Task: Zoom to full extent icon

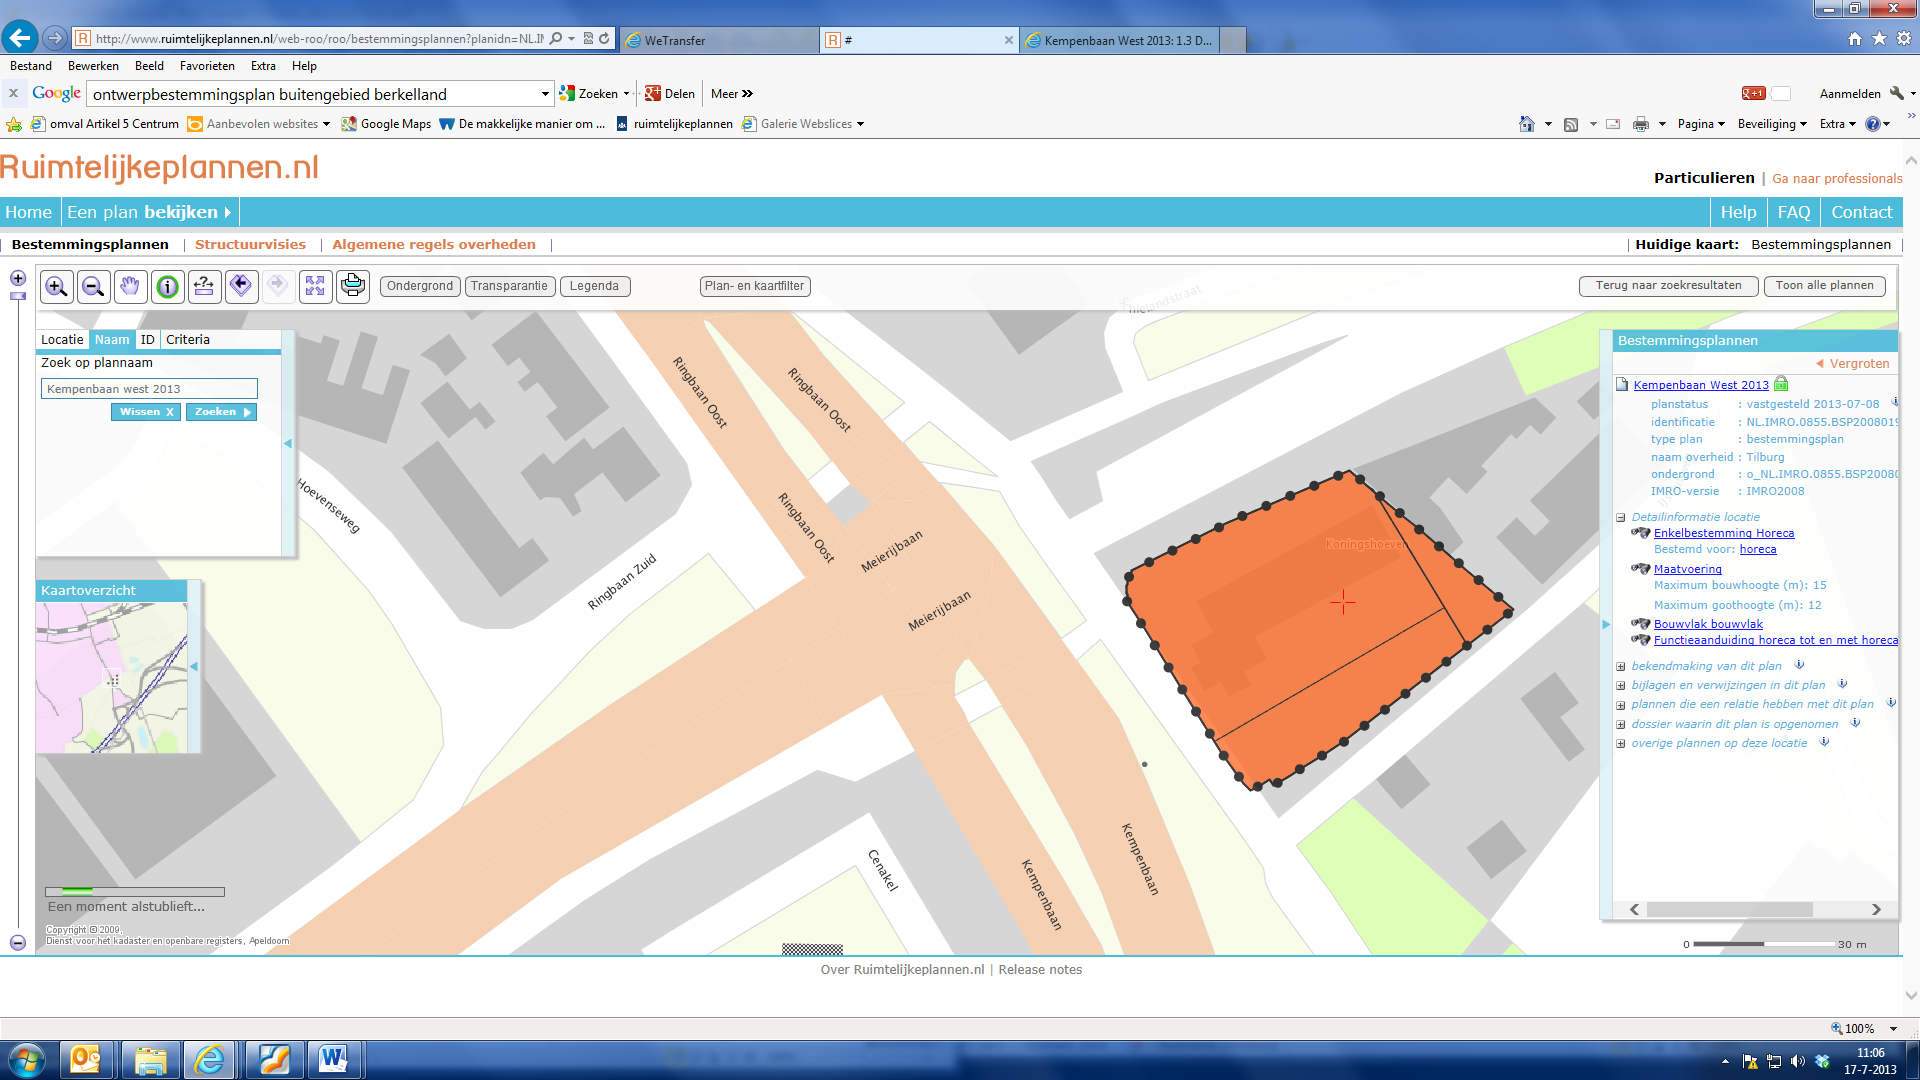Action: click(x=315, y=287)
